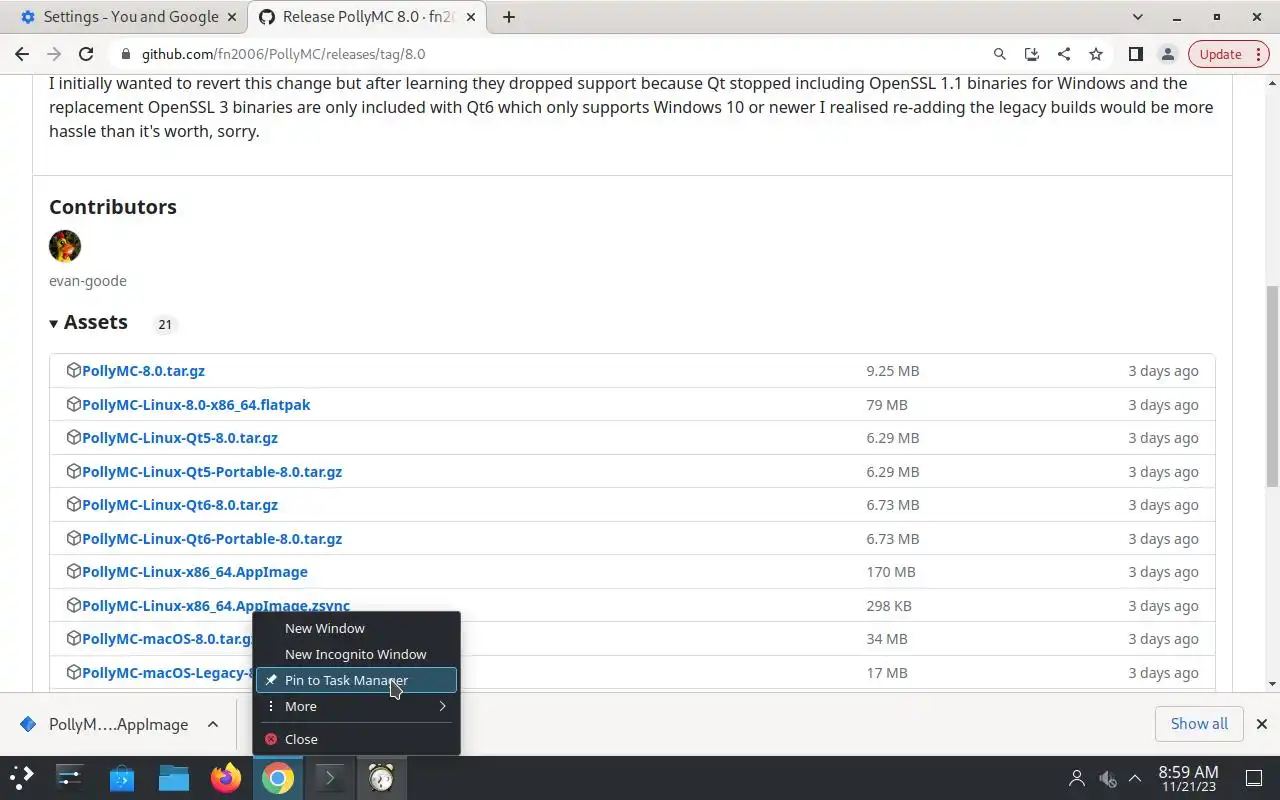
Task: Download PollyMC-8.0.tar.gz
Action: tap(143, 371)
